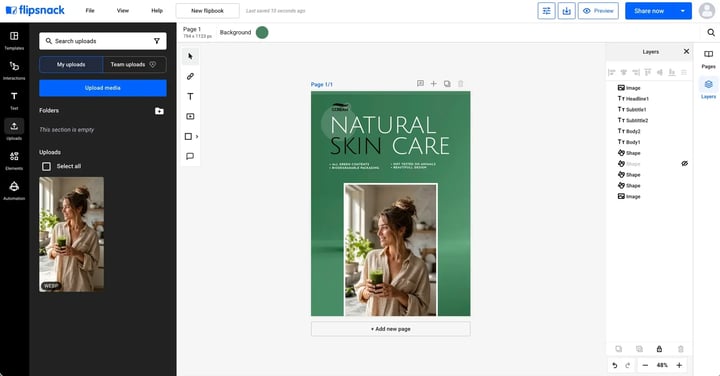
Task: Click the distribute spacing icon in Layers panel
Action: 684,73
